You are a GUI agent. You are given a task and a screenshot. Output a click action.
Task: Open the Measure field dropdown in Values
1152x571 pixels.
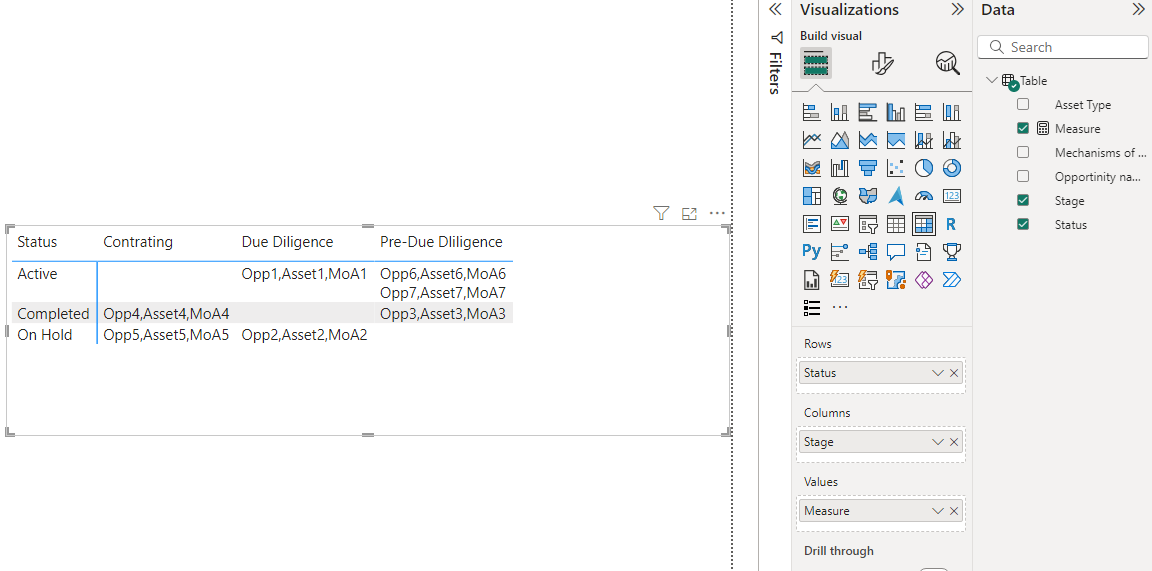937,511
